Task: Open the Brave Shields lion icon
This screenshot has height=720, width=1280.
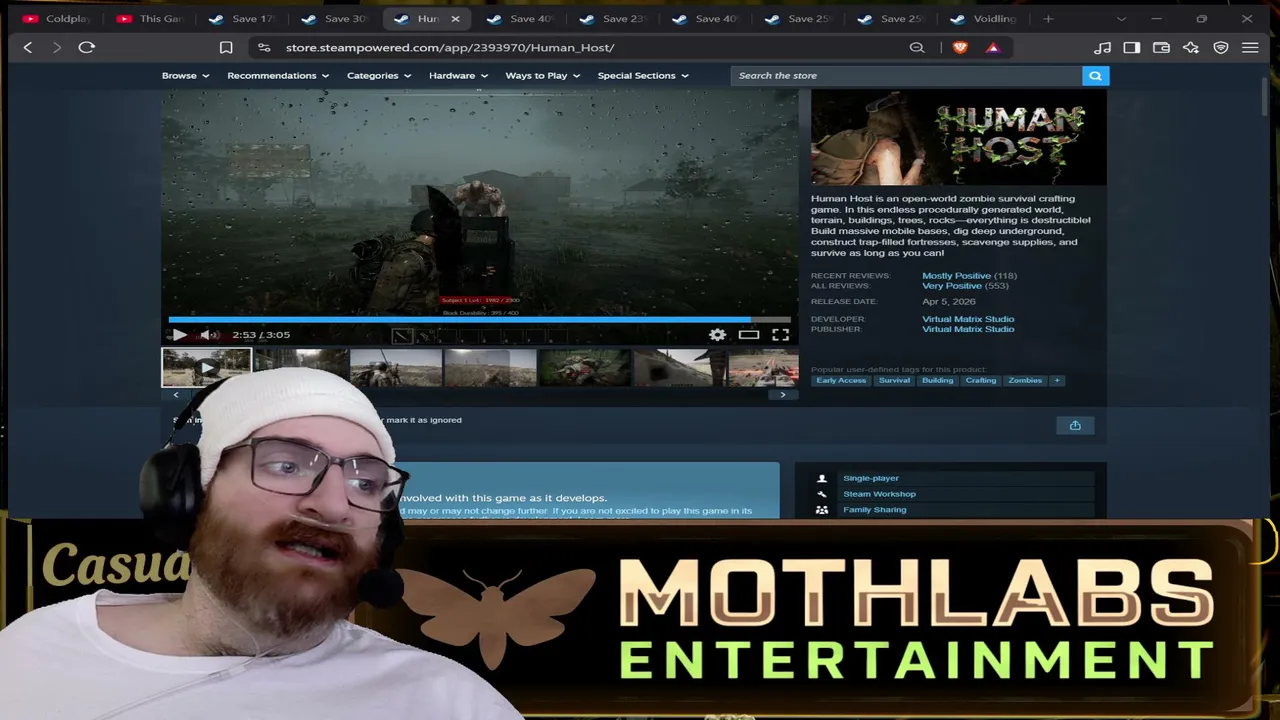Action: click(x=960, y=47)
